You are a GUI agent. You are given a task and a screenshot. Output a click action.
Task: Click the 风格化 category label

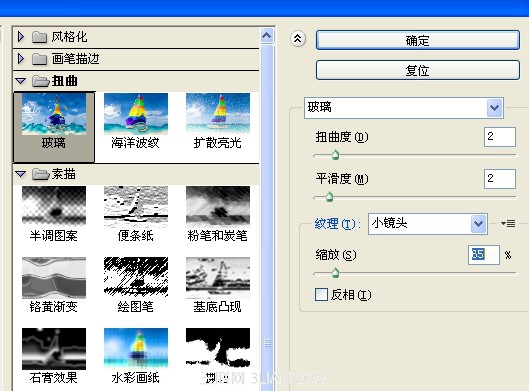click(69, 37)
